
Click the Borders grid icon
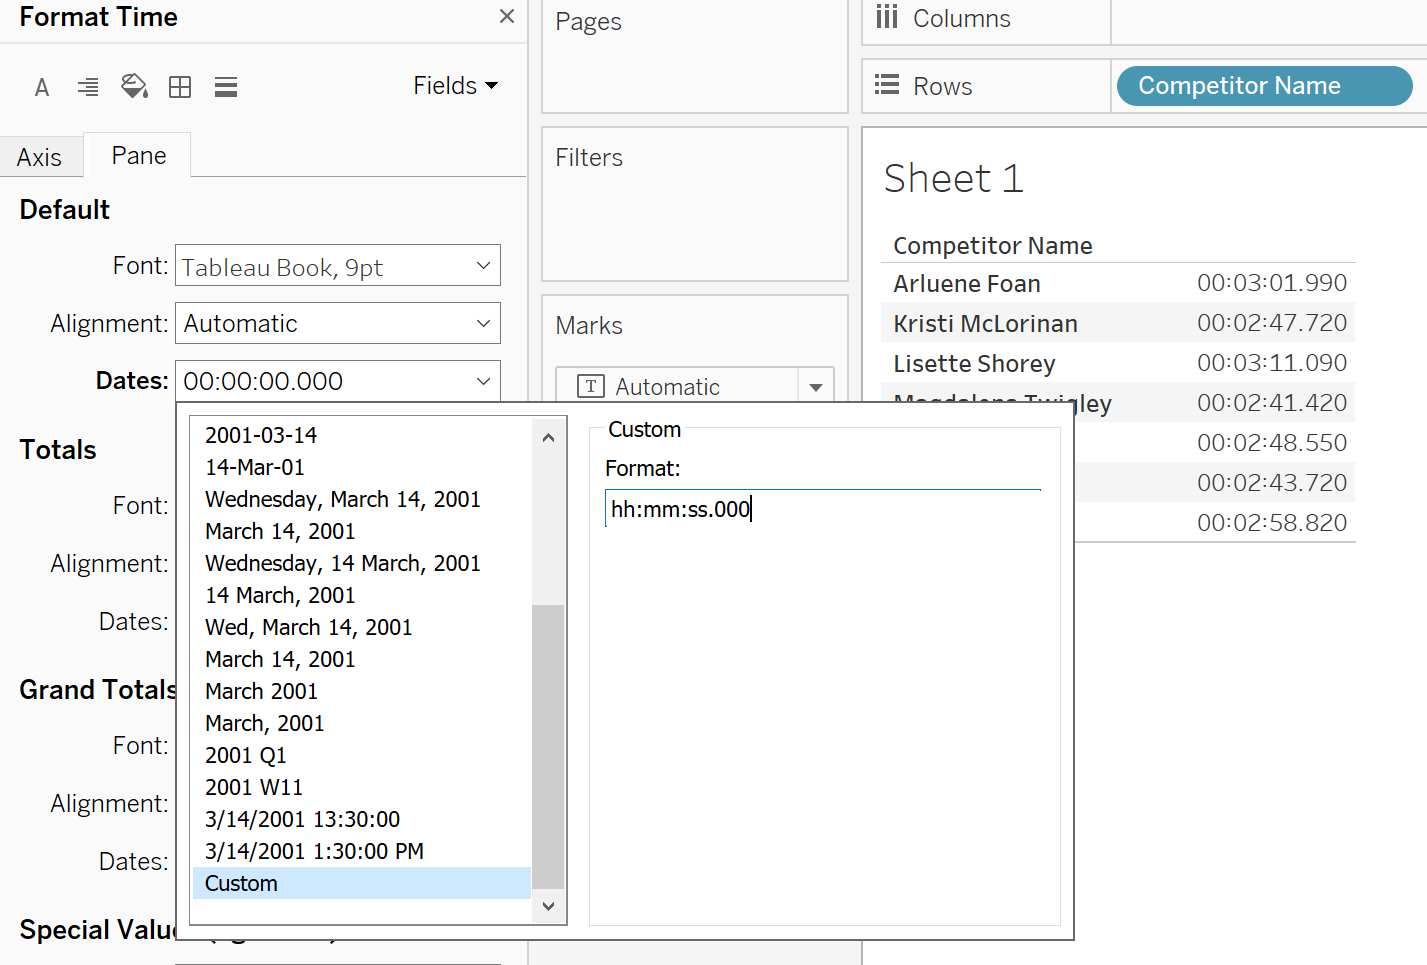pos(180,87)
